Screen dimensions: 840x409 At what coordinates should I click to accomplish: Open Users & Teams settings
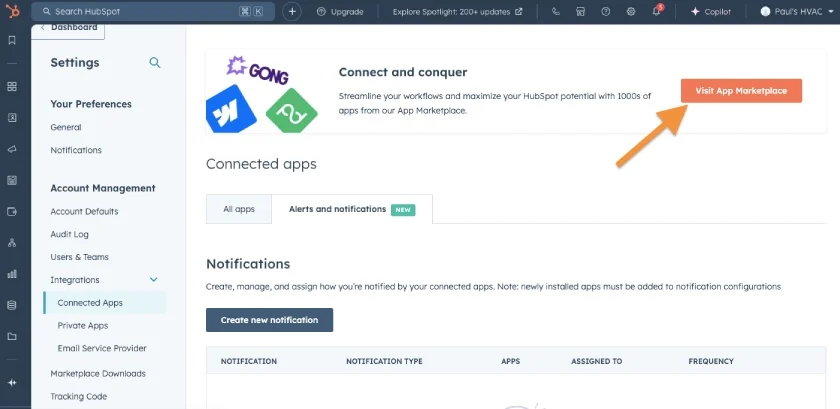pyautogui.click(x=79, y=257)
